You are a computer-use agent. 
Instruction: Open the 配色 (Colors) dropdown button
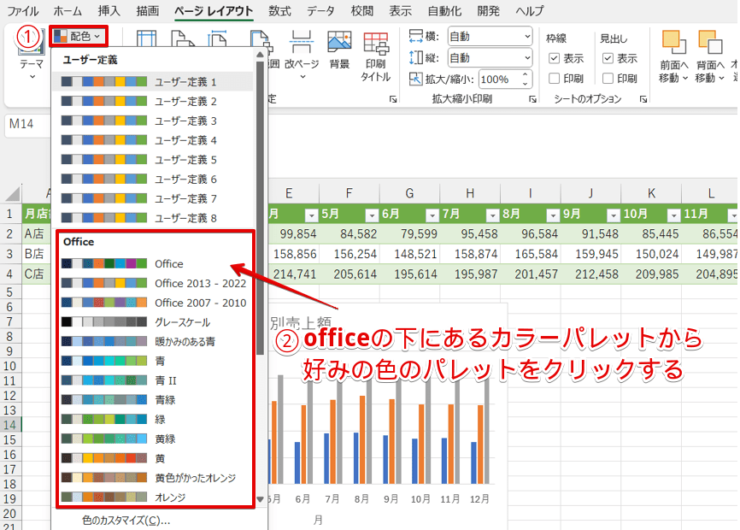pos(78,36)
